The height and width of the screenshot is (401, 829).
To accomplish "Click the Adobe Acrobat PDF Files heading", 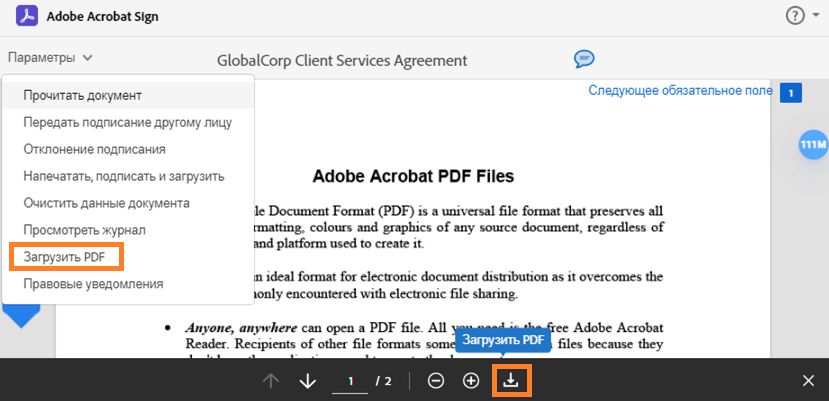I will tap(413, 176).
